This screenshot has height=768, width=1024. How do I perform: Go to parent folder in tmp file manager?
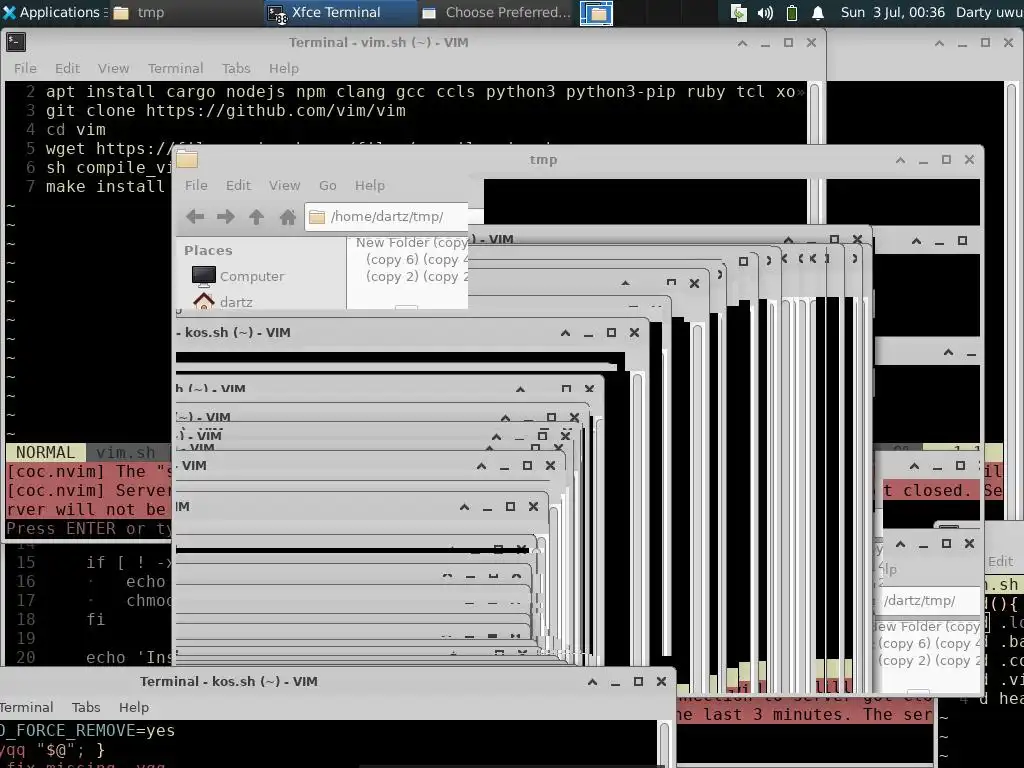point(257,217)
